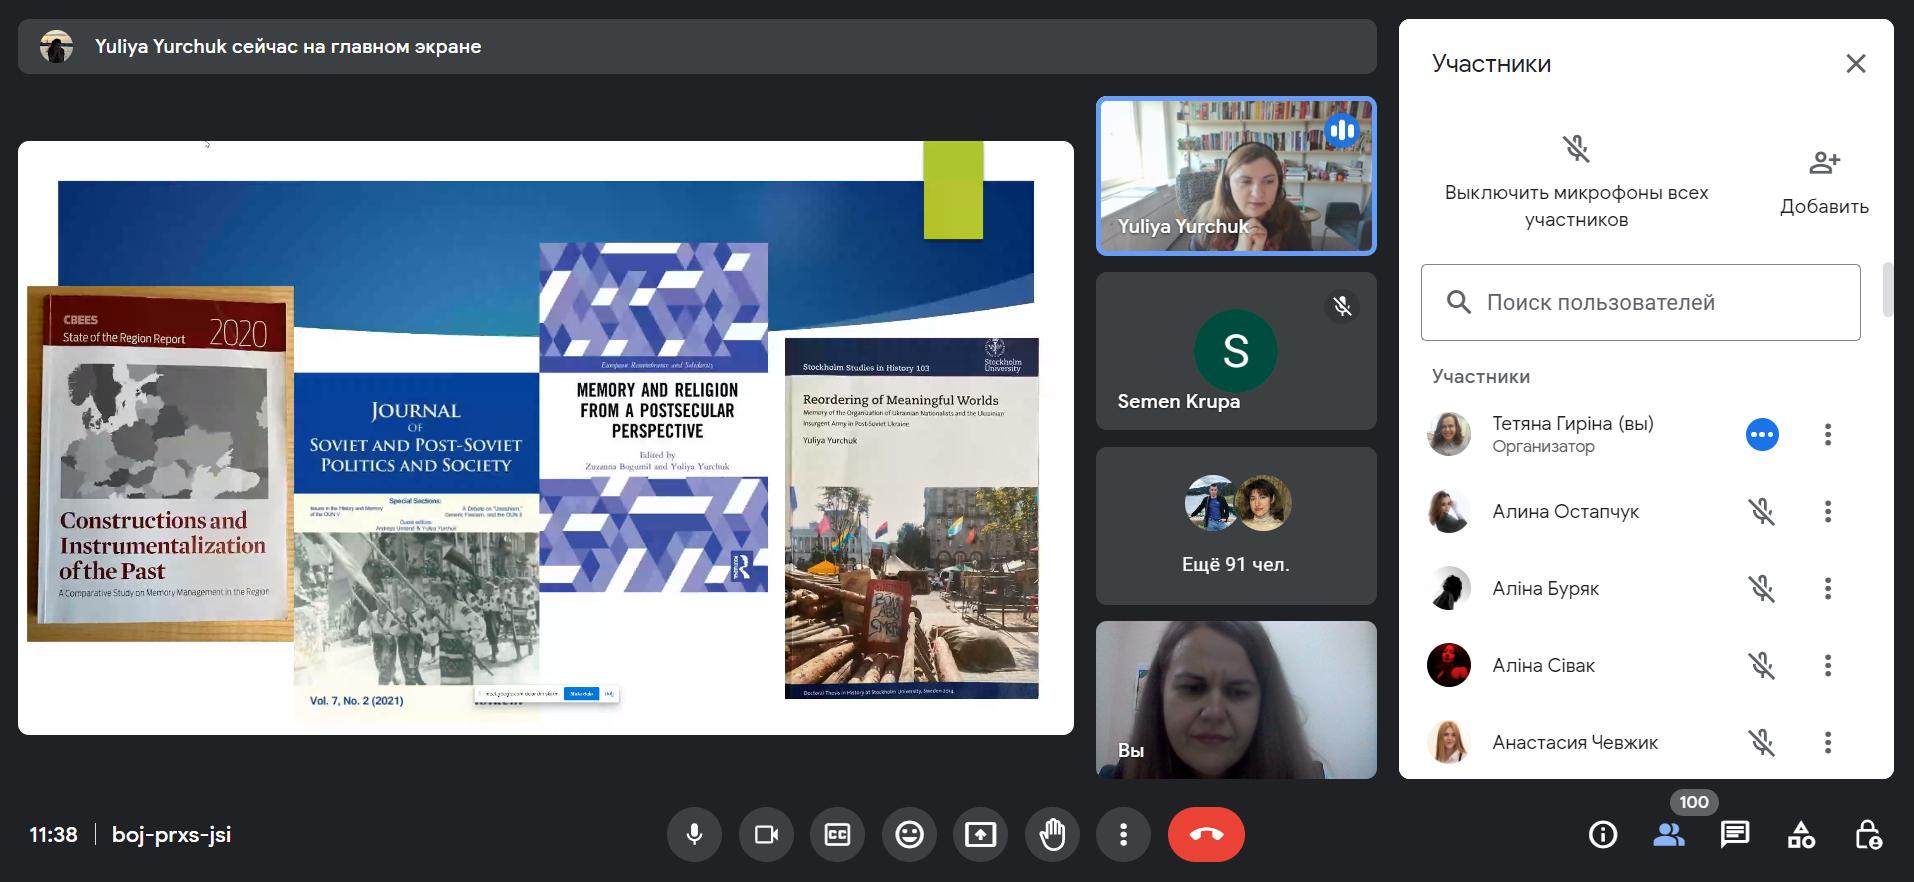Select participant Аліна Сівак name

pyautogui.click(x=1544, y=665)
